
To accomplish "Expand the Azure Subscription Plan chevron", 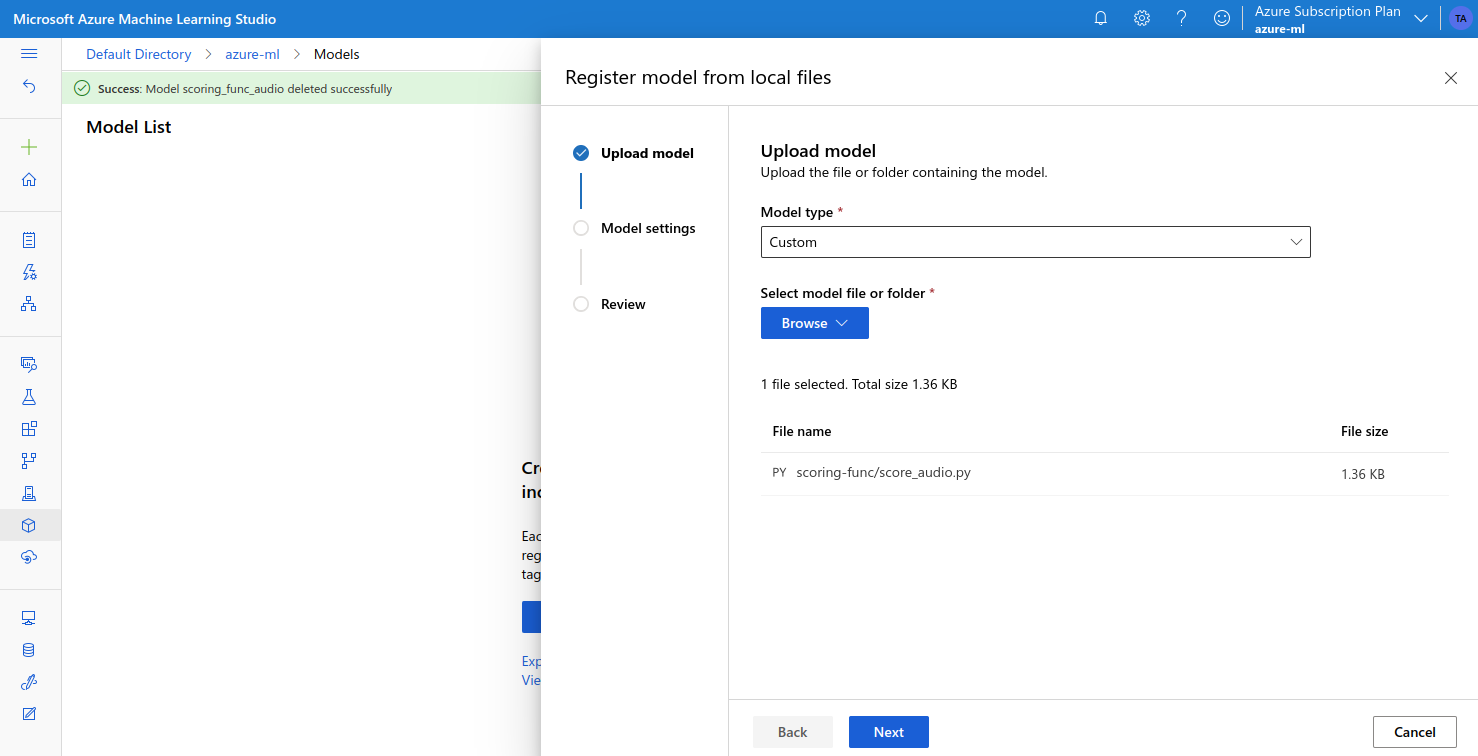I will click(1420, 19).
